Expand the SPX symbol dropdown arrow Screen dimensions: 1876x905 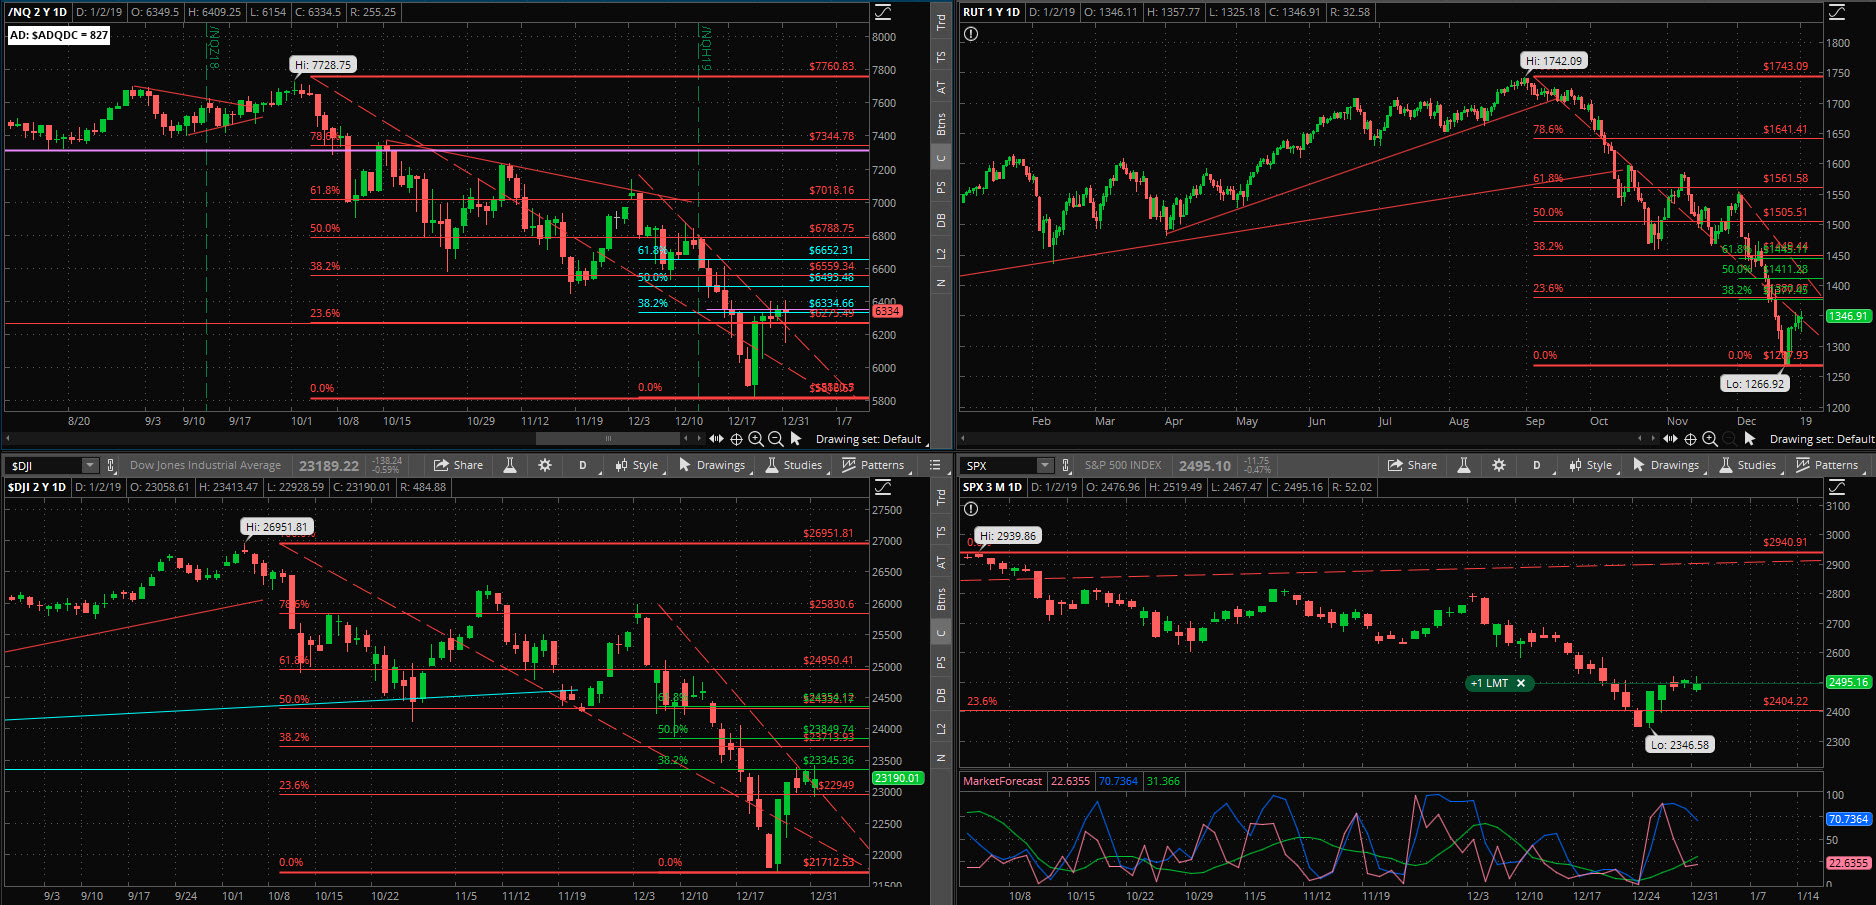tap(1045, 466)
